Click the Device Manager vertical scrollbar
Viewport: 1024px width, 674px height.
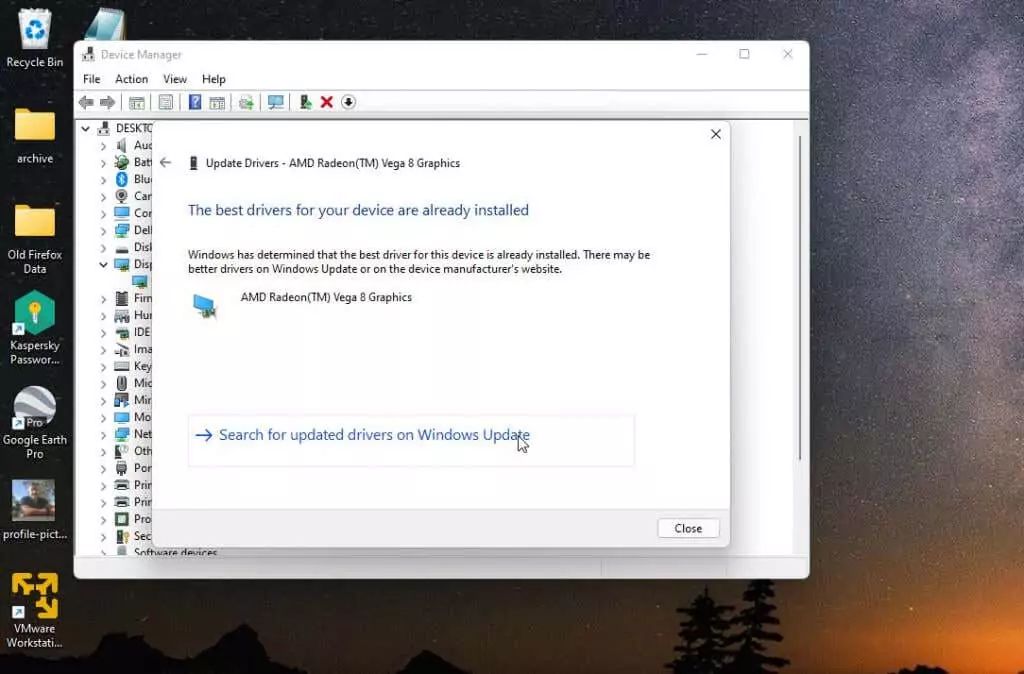click(x=800, y=297)
